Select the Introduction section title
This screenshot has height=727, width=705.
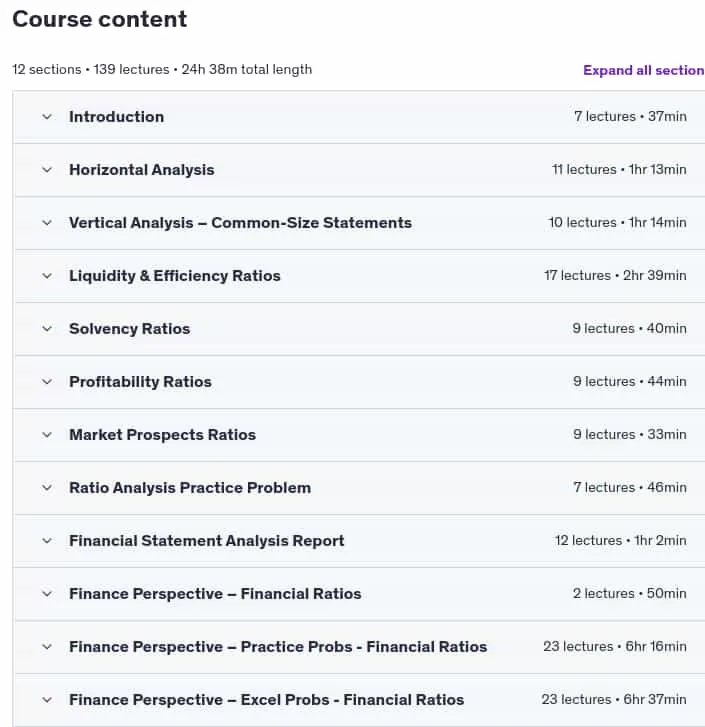point(116,117)
